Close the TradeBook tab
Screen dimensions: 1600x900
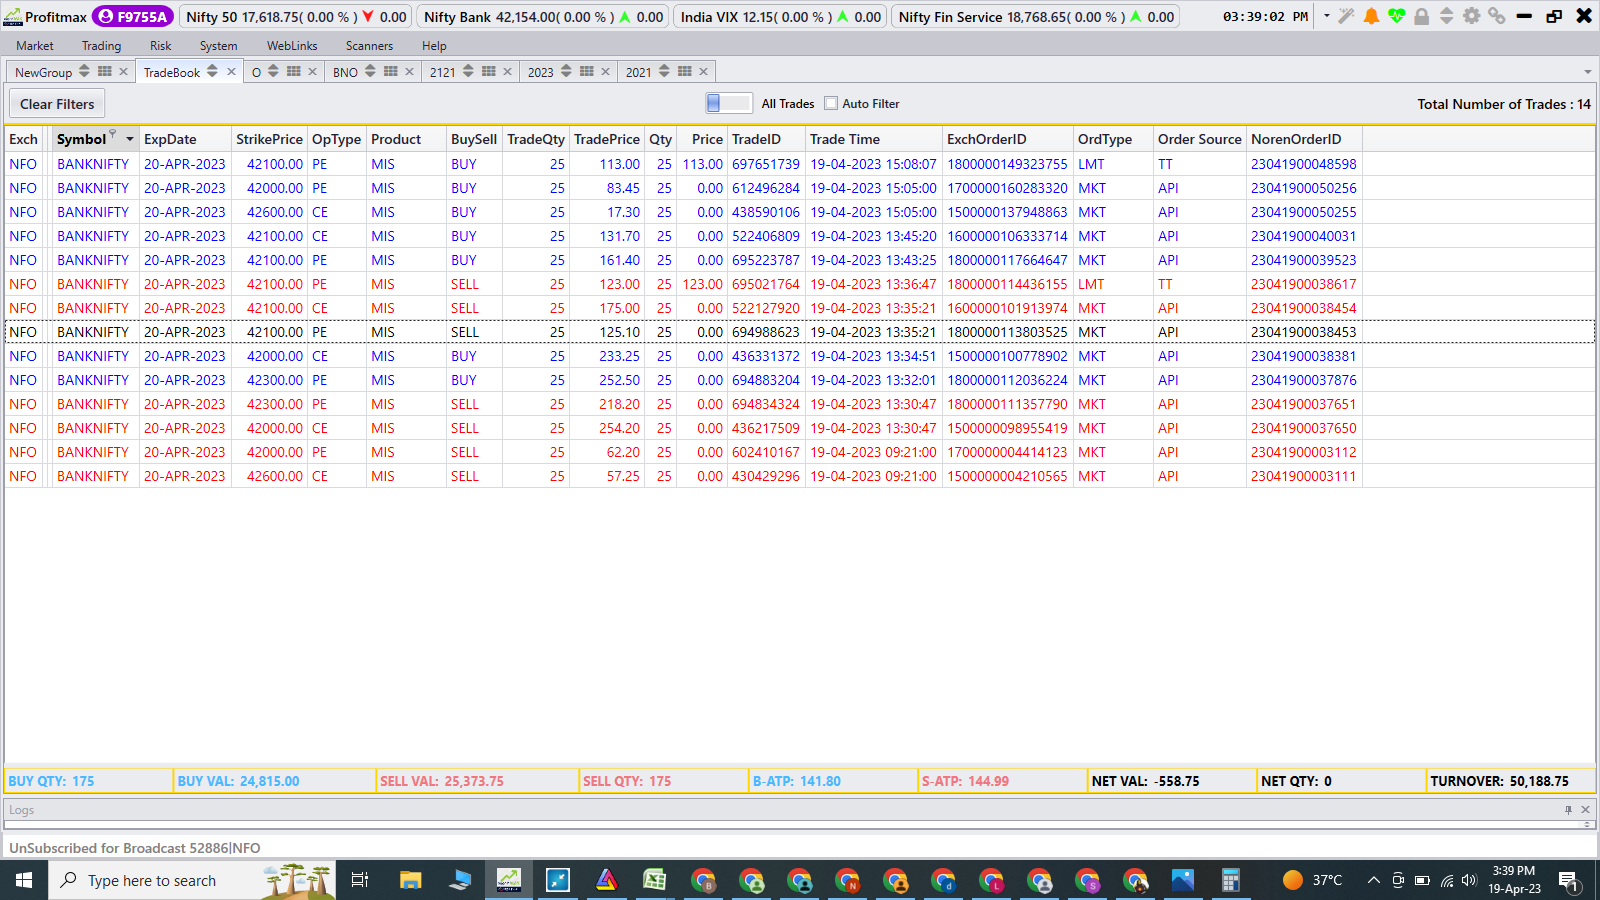pos(231,71)
